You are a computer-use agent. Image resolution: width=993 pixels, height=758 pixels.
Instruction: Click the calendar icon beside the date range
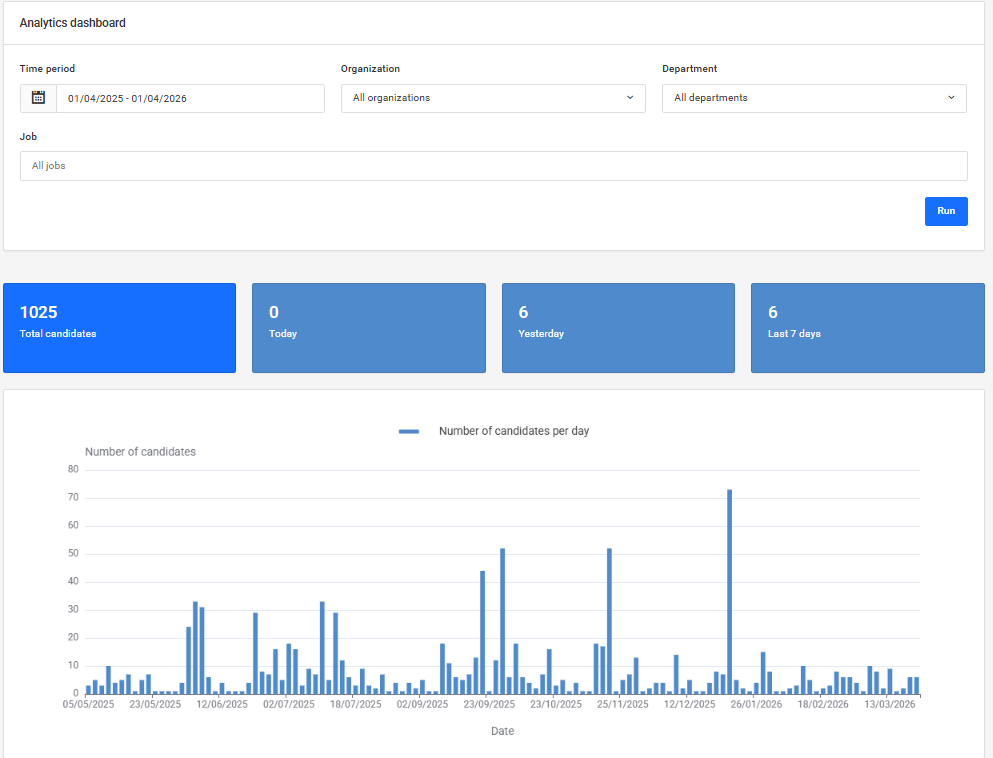(38, 98)
